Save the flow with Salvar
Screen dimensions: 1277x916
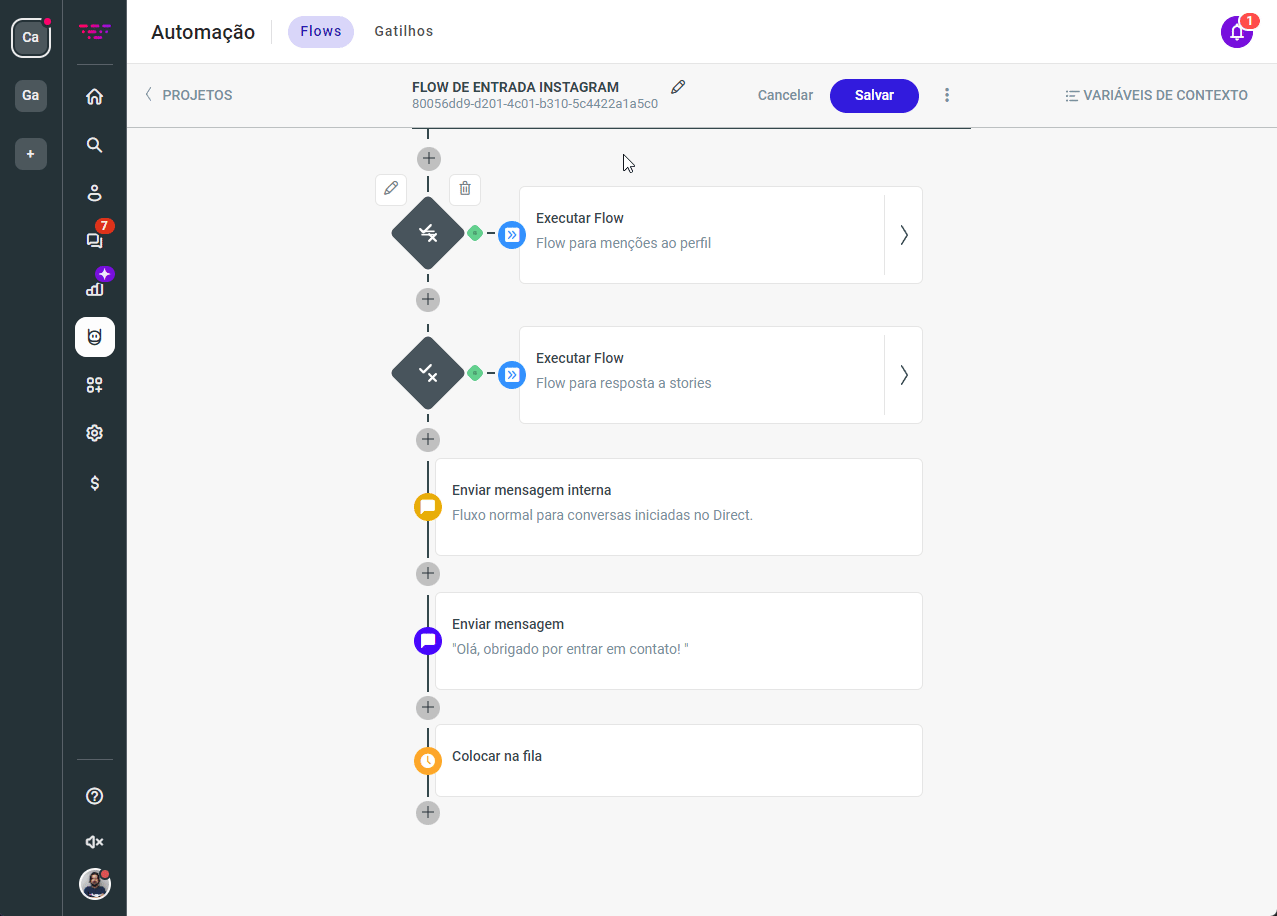click(x=874, y=95)
